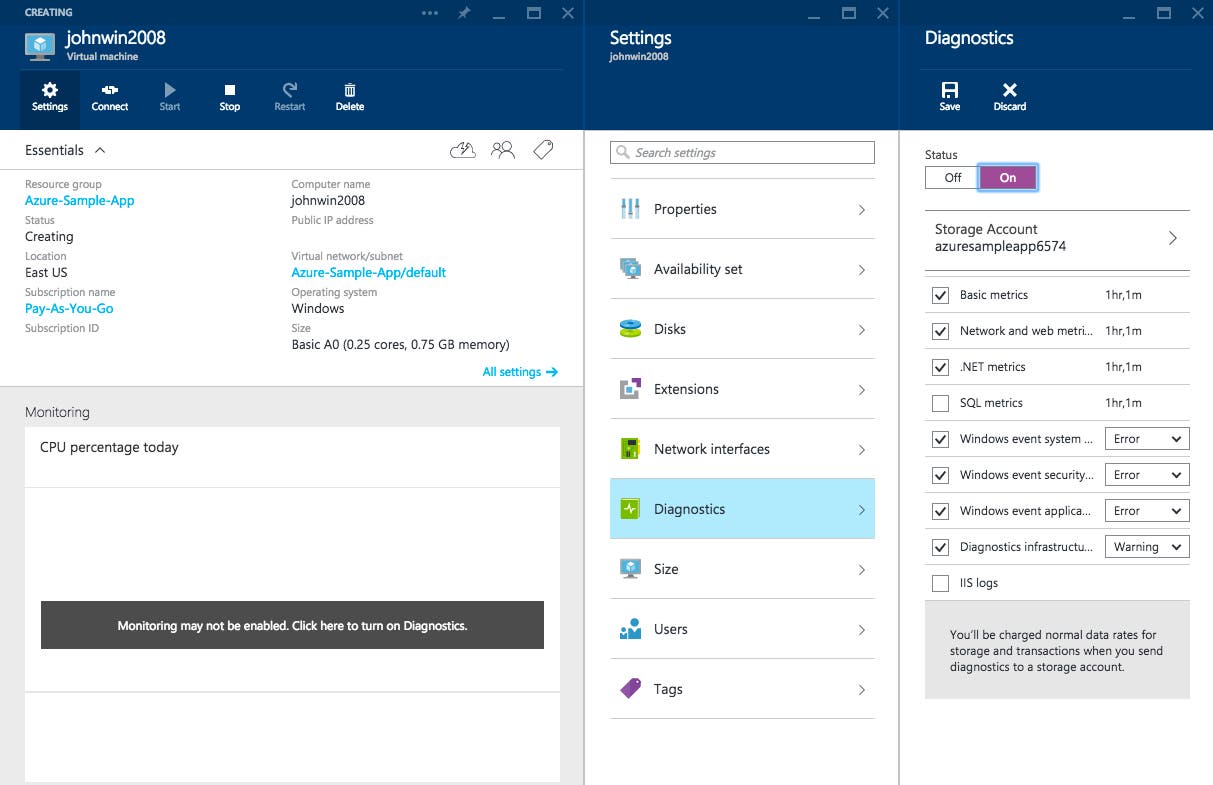1213x785 pixels.
Task: Enable IIS logs collection
Action: (x=940, y=583)
